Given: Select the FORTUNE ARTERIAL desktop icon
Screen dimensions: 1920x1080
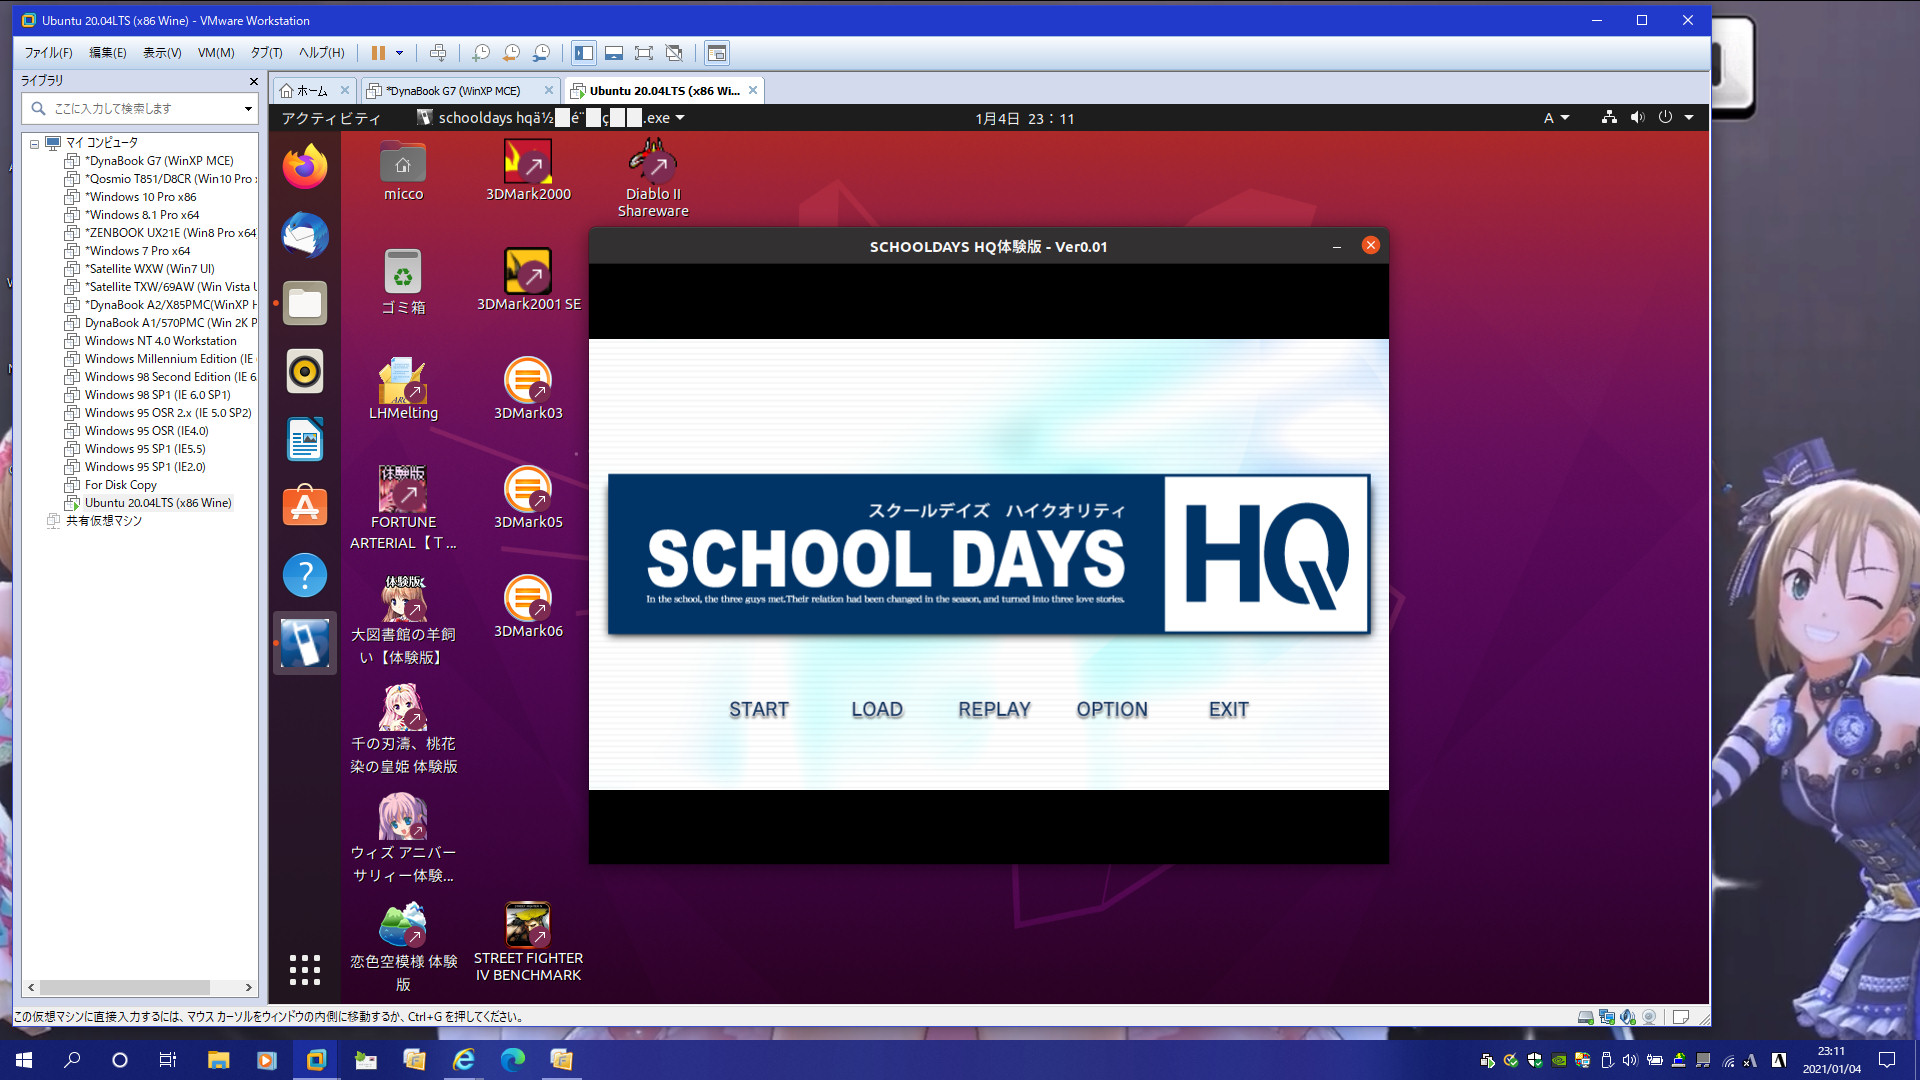Looking at the screenshot, I should [403, 509].
